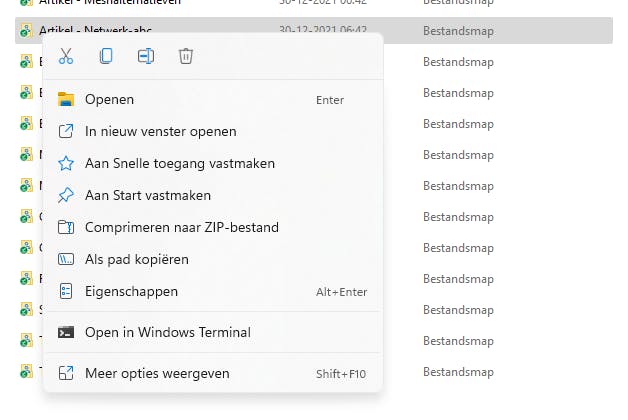Click the Delete trash can icon
This screenshot has height=420, width=628.
click(x=186, y=56)
